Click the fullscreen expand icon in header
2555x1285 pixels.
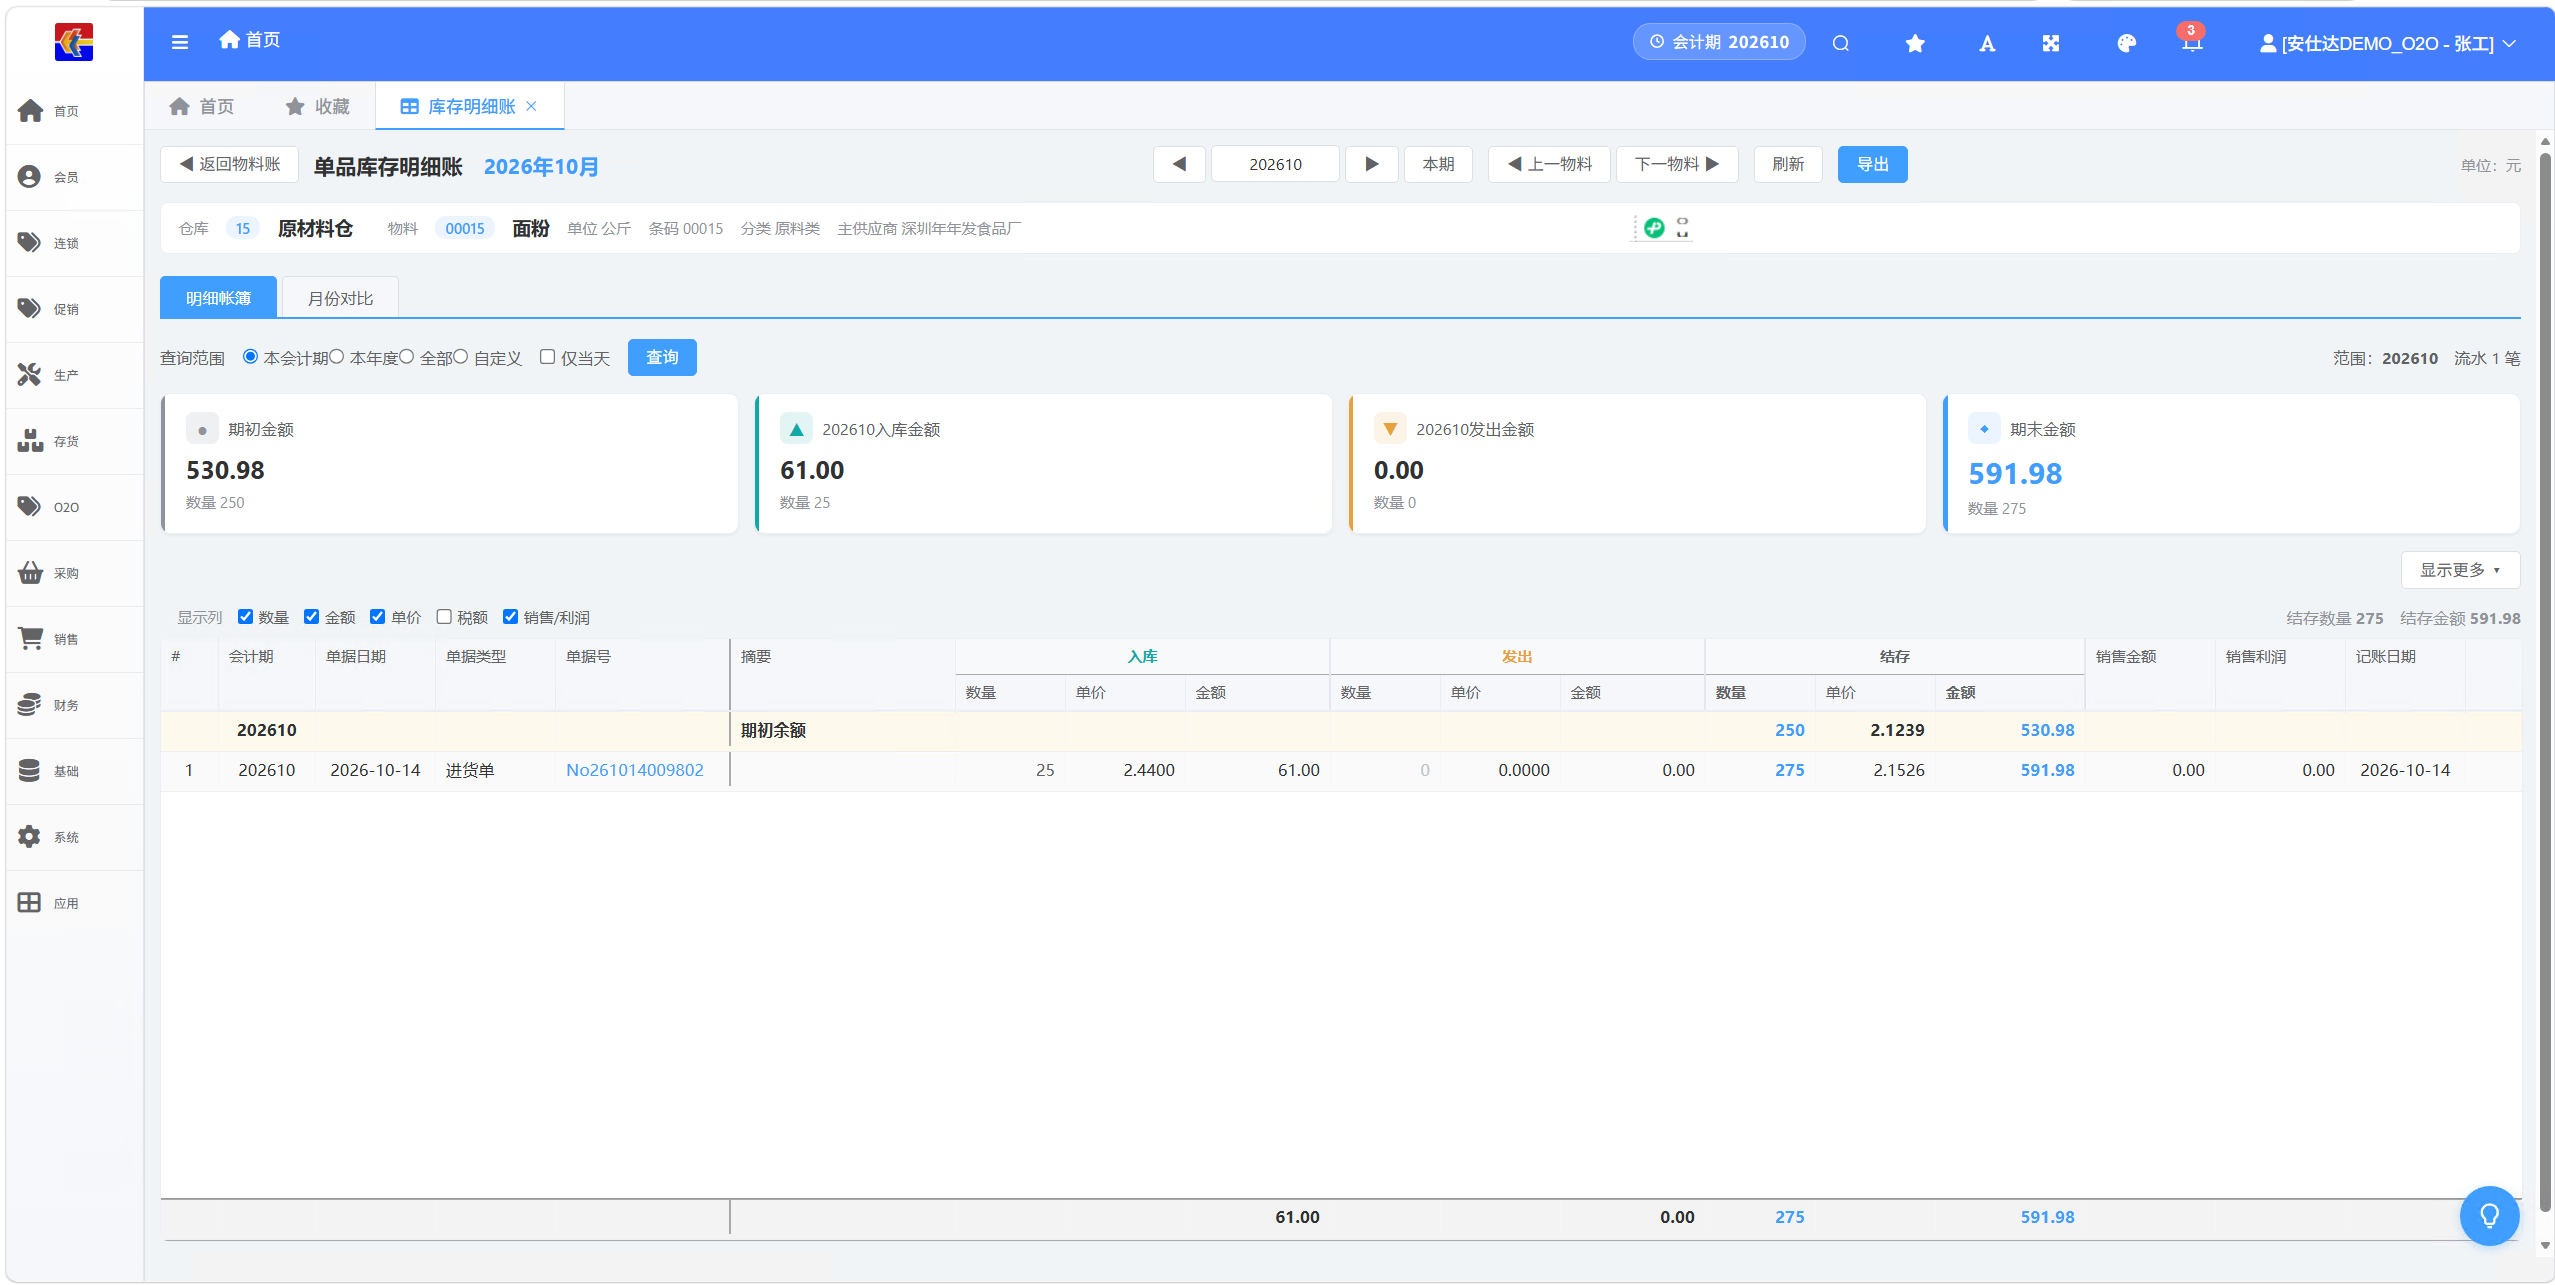click(2051, 43)
